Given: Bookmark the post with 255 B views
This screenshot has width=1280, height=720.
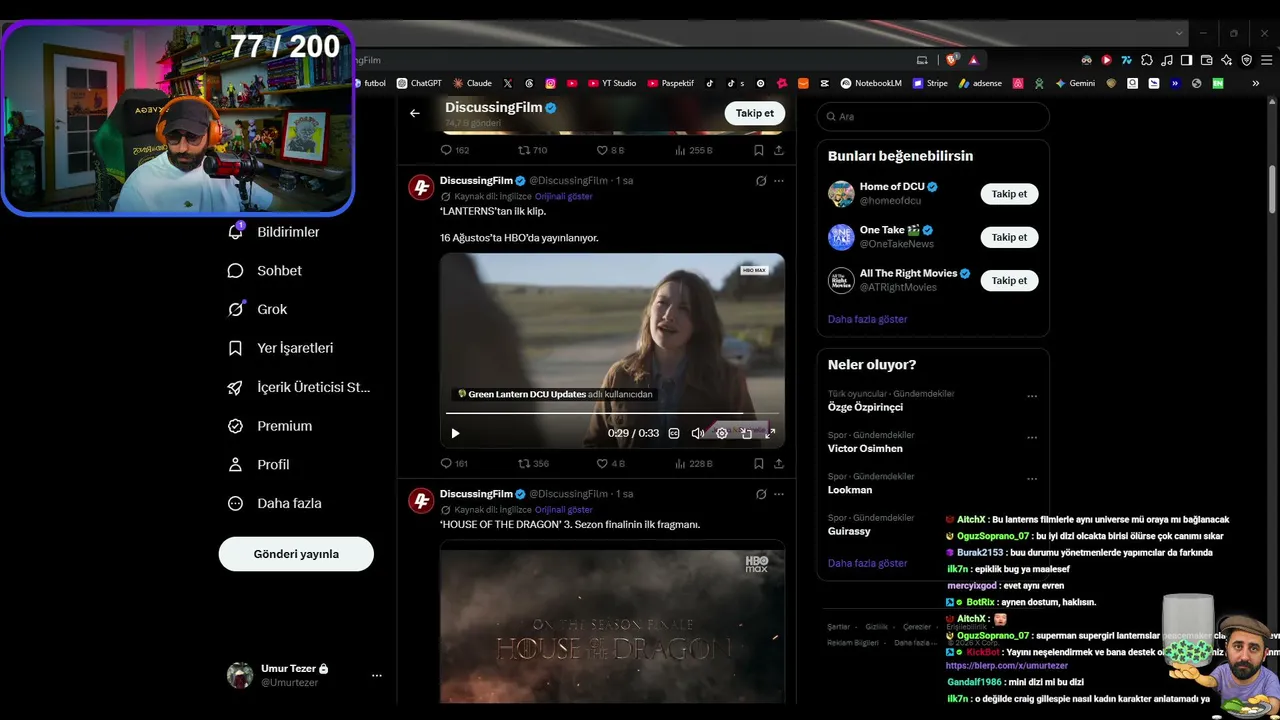Looking at the screenshot, I should coord(759,150).
